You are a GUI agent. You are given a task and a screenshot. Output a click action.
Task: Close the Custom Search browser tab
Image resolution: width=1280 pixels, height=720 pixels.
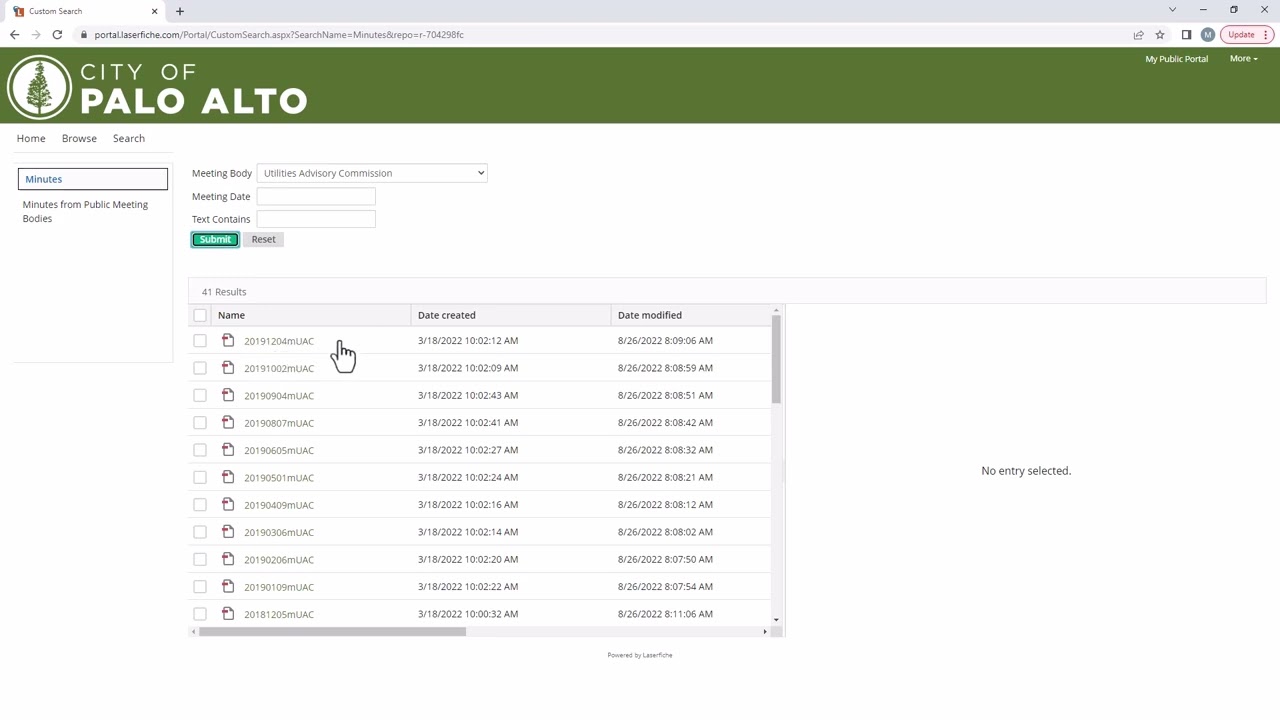pos(154,11)
